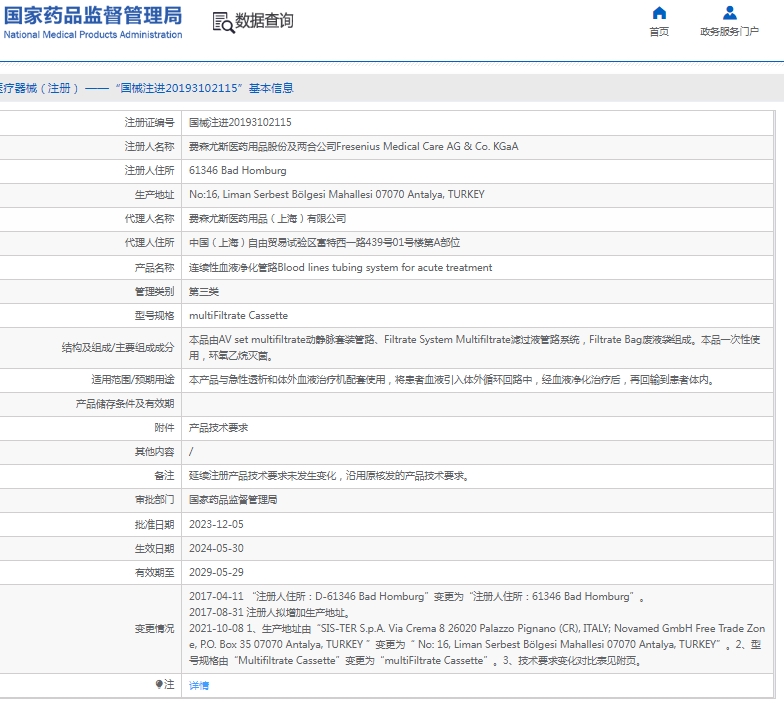
Task: Select agent name 费森尤斯医药用品（上海）有限公司
Action: [268, 218]
